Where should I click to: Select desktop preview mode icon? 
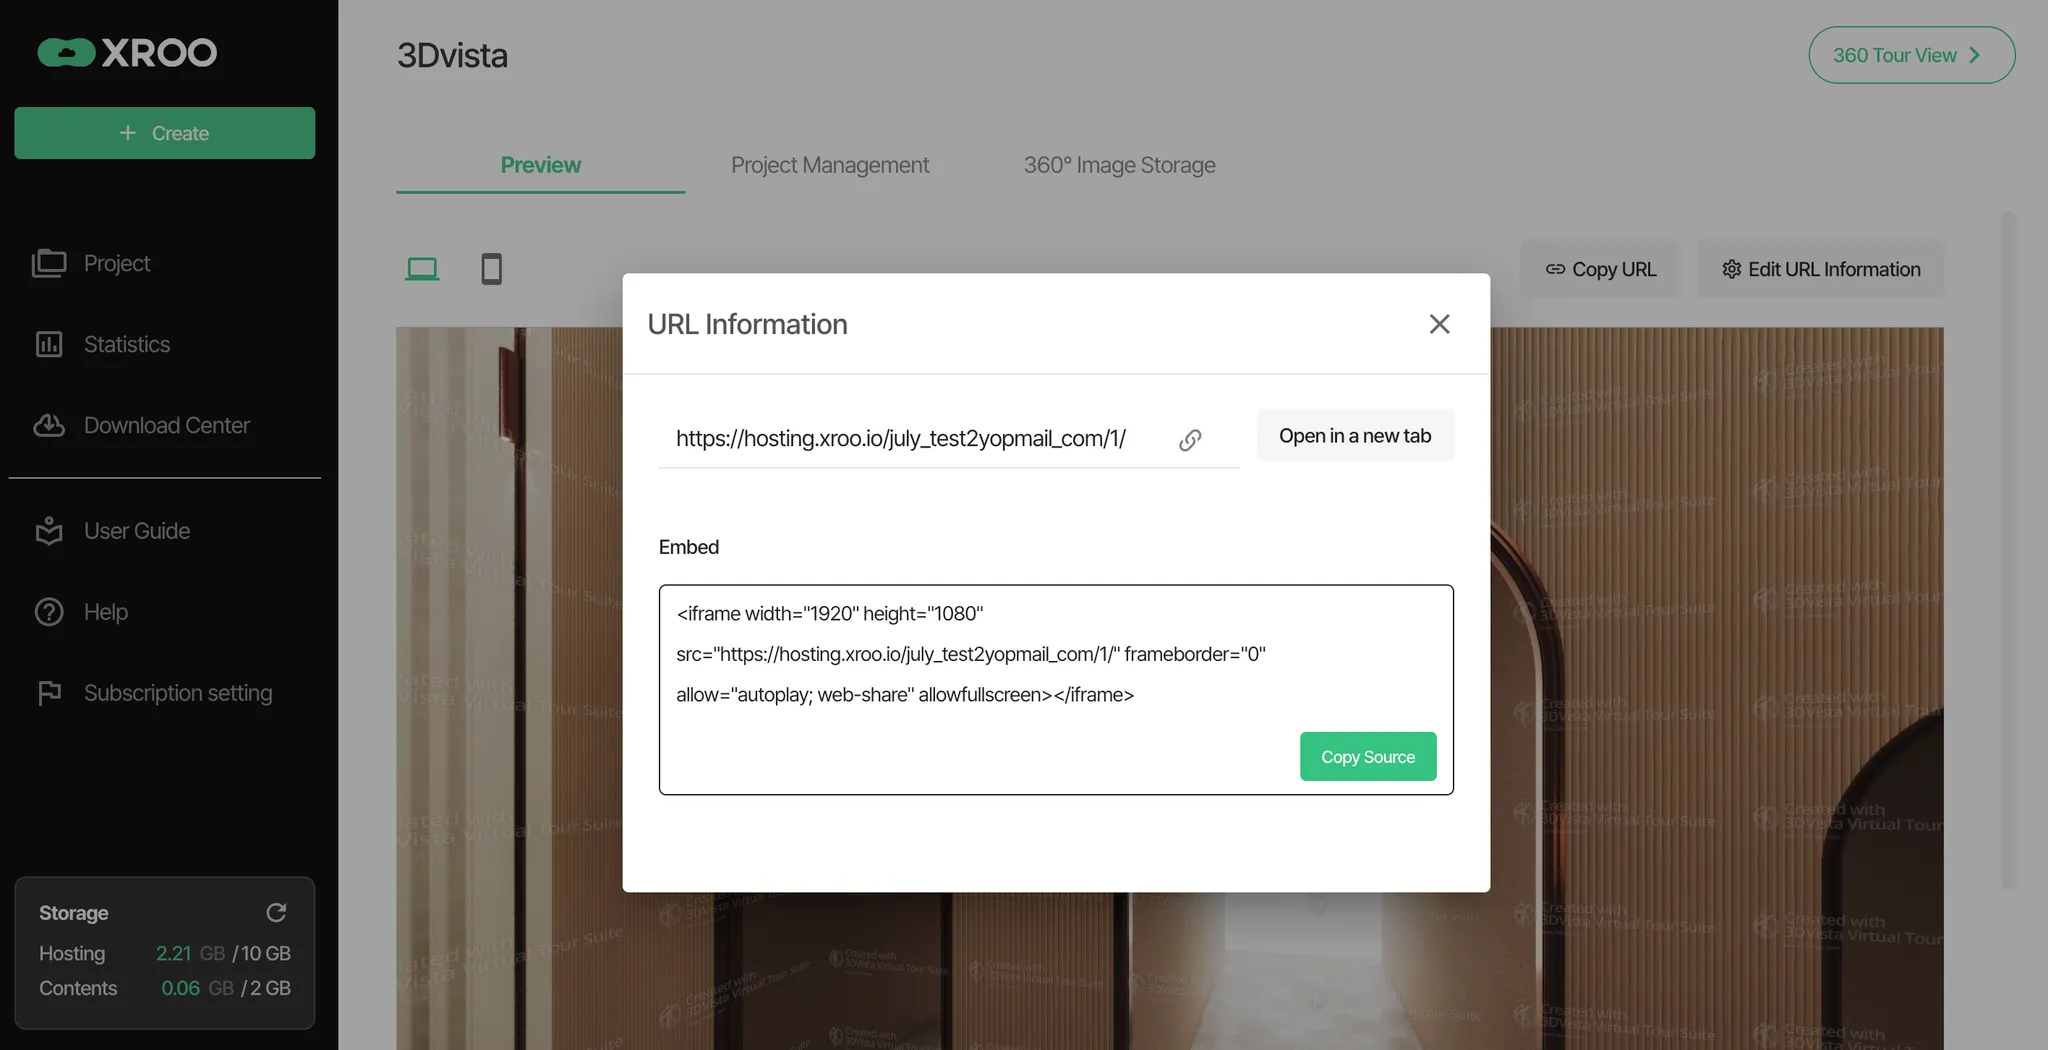click(422, 269)
